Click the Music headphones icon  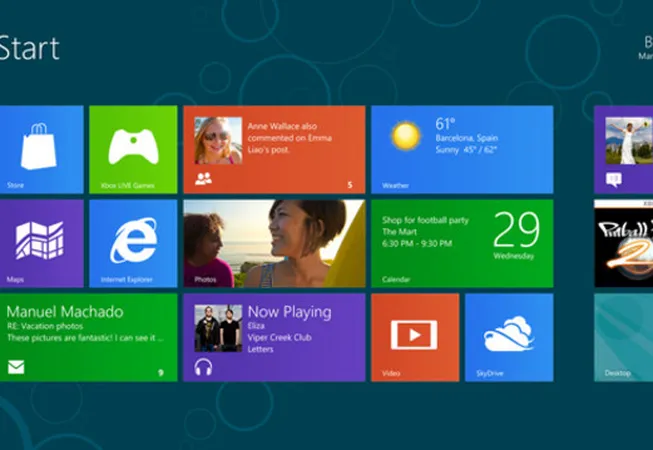pos(203,367)
